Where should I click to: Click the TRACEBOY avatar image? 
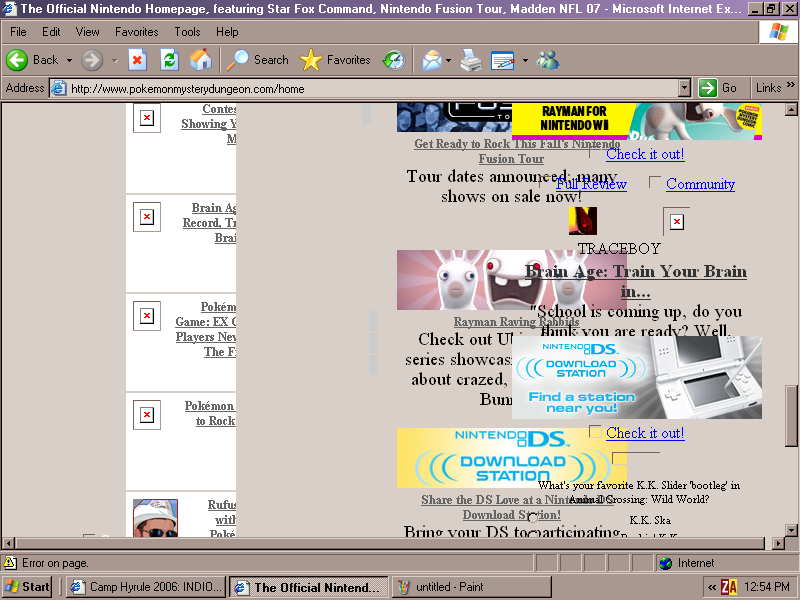click(583, 221)
